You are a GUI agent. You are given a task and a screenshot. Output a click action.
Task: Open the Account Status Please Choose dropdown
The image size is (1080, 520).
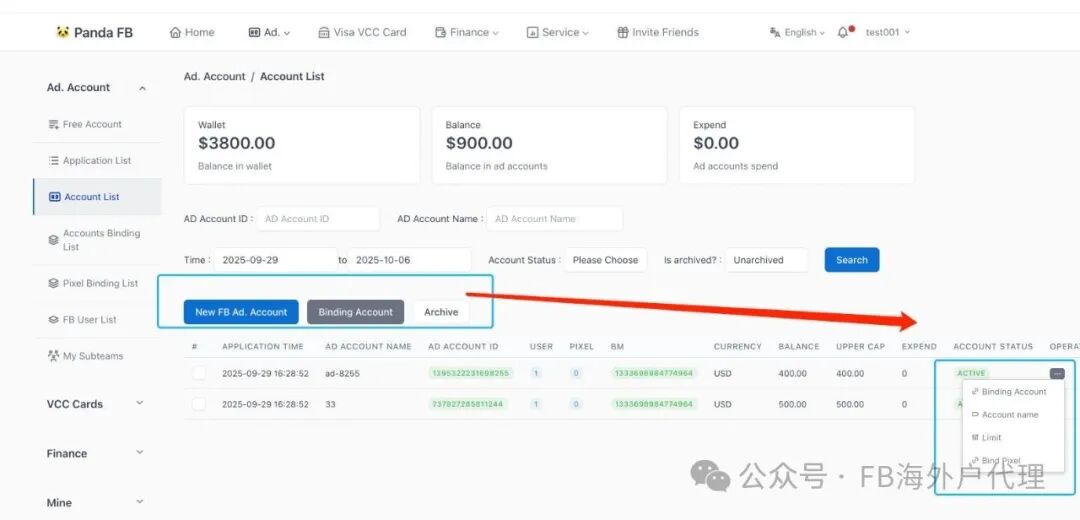pyautogui.click(x=605, y=260)
